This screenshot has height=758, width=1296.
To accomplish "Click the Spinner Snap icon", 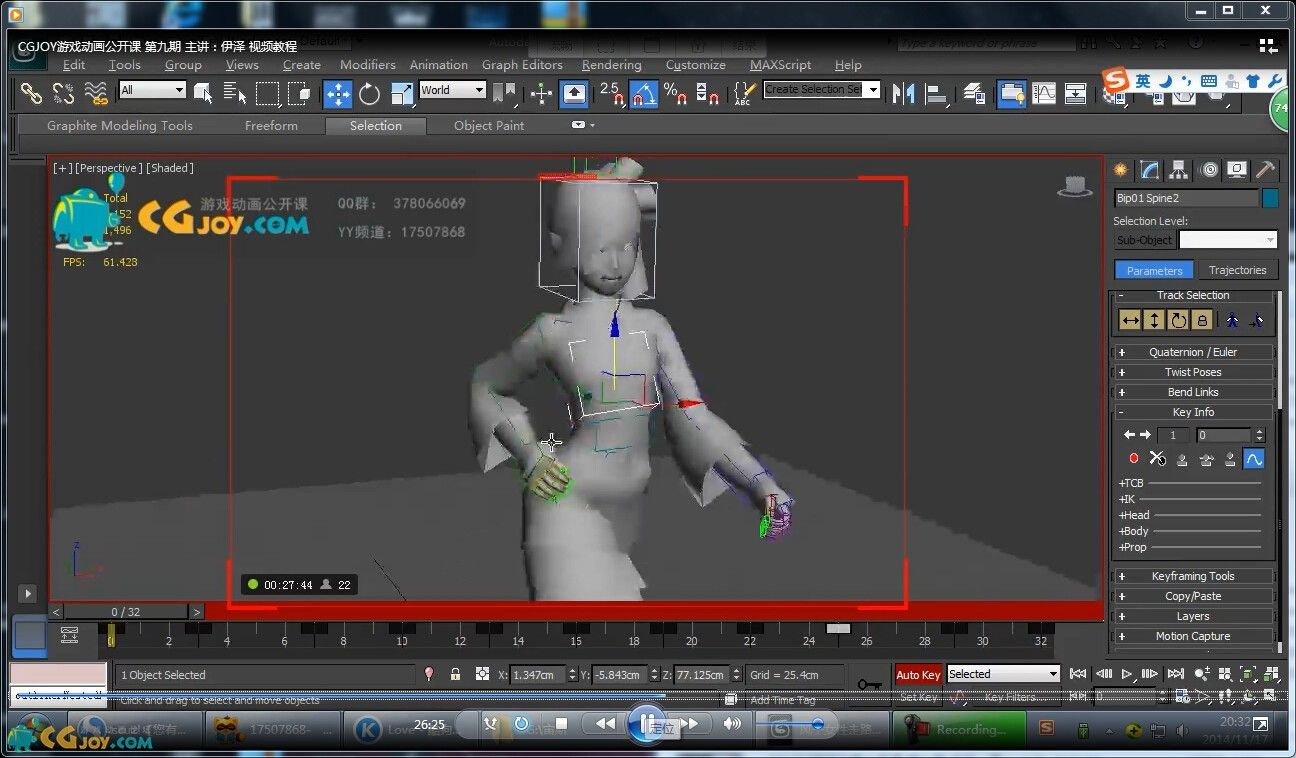I will coord(708,93).
